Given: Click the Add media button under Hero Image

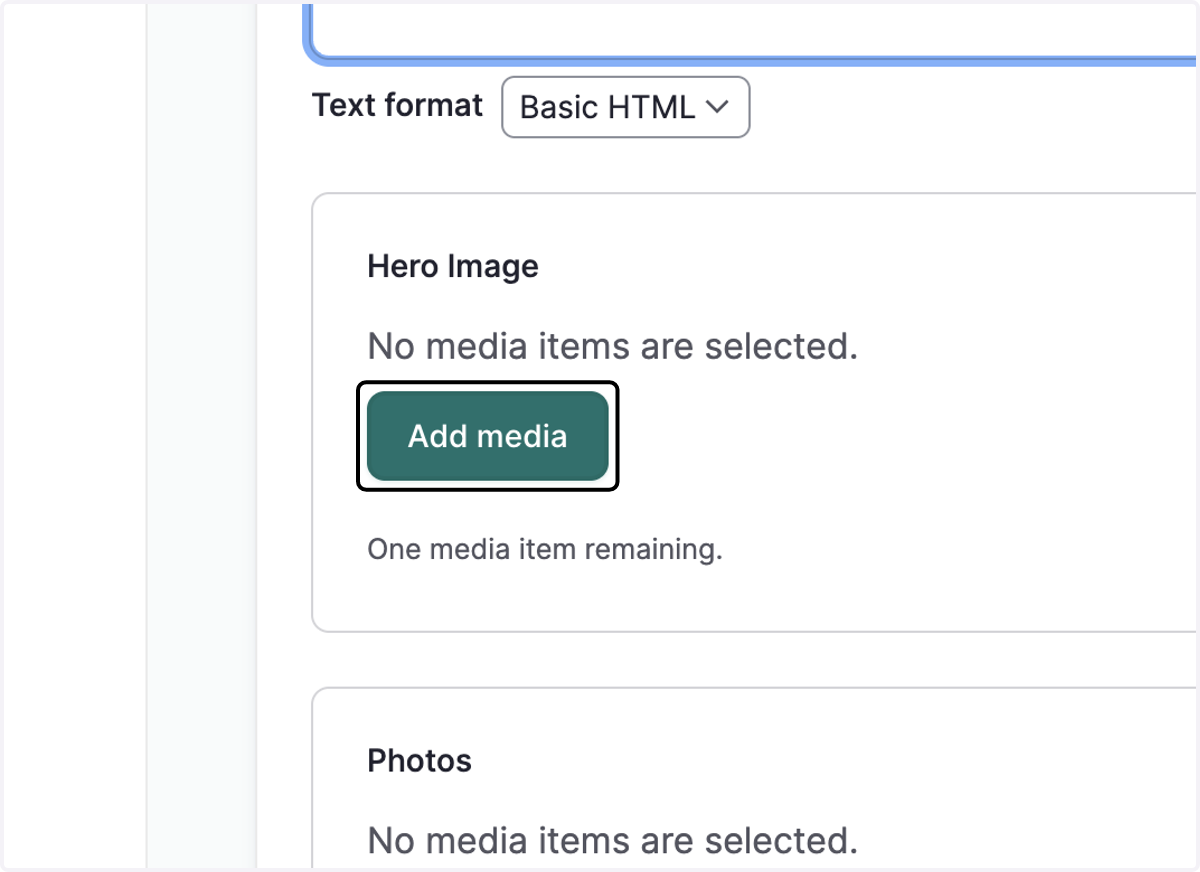Looking at the screenshot, I should click(488, 436).
